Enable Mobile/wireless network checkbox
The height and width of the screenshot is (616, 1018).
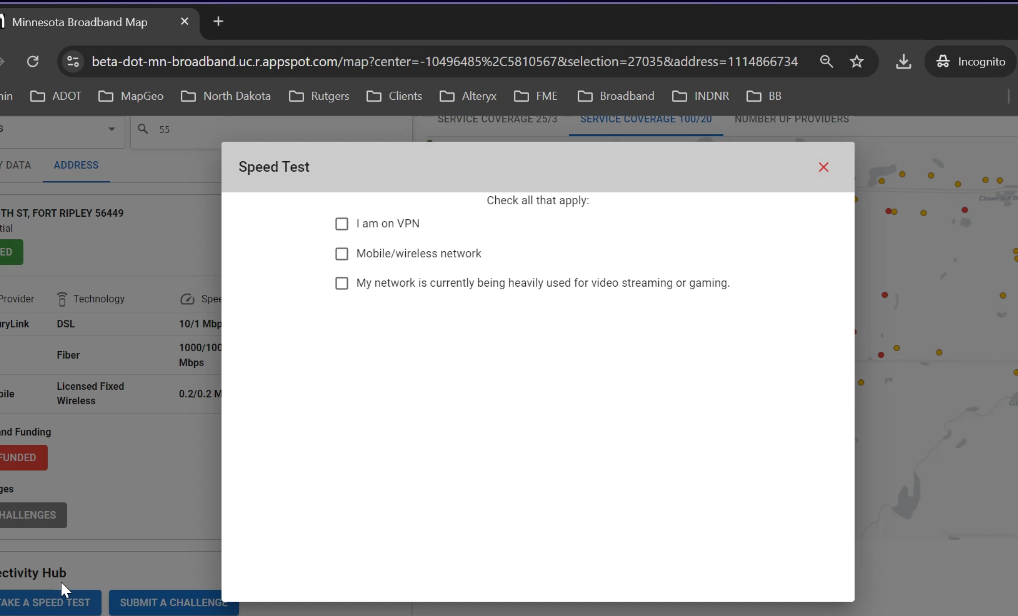(x=342, y=254)
